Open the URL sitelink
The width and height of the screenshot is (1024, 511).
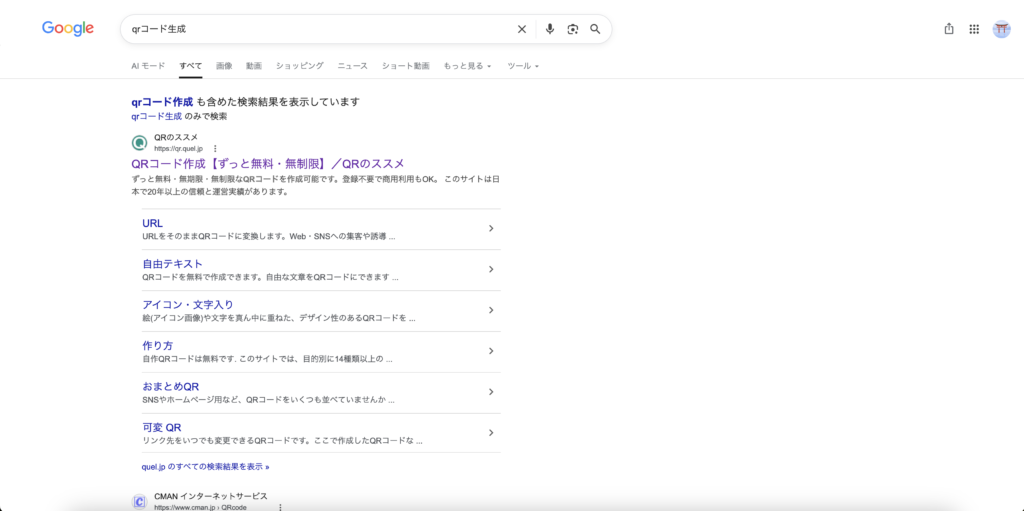coord(153,223)
